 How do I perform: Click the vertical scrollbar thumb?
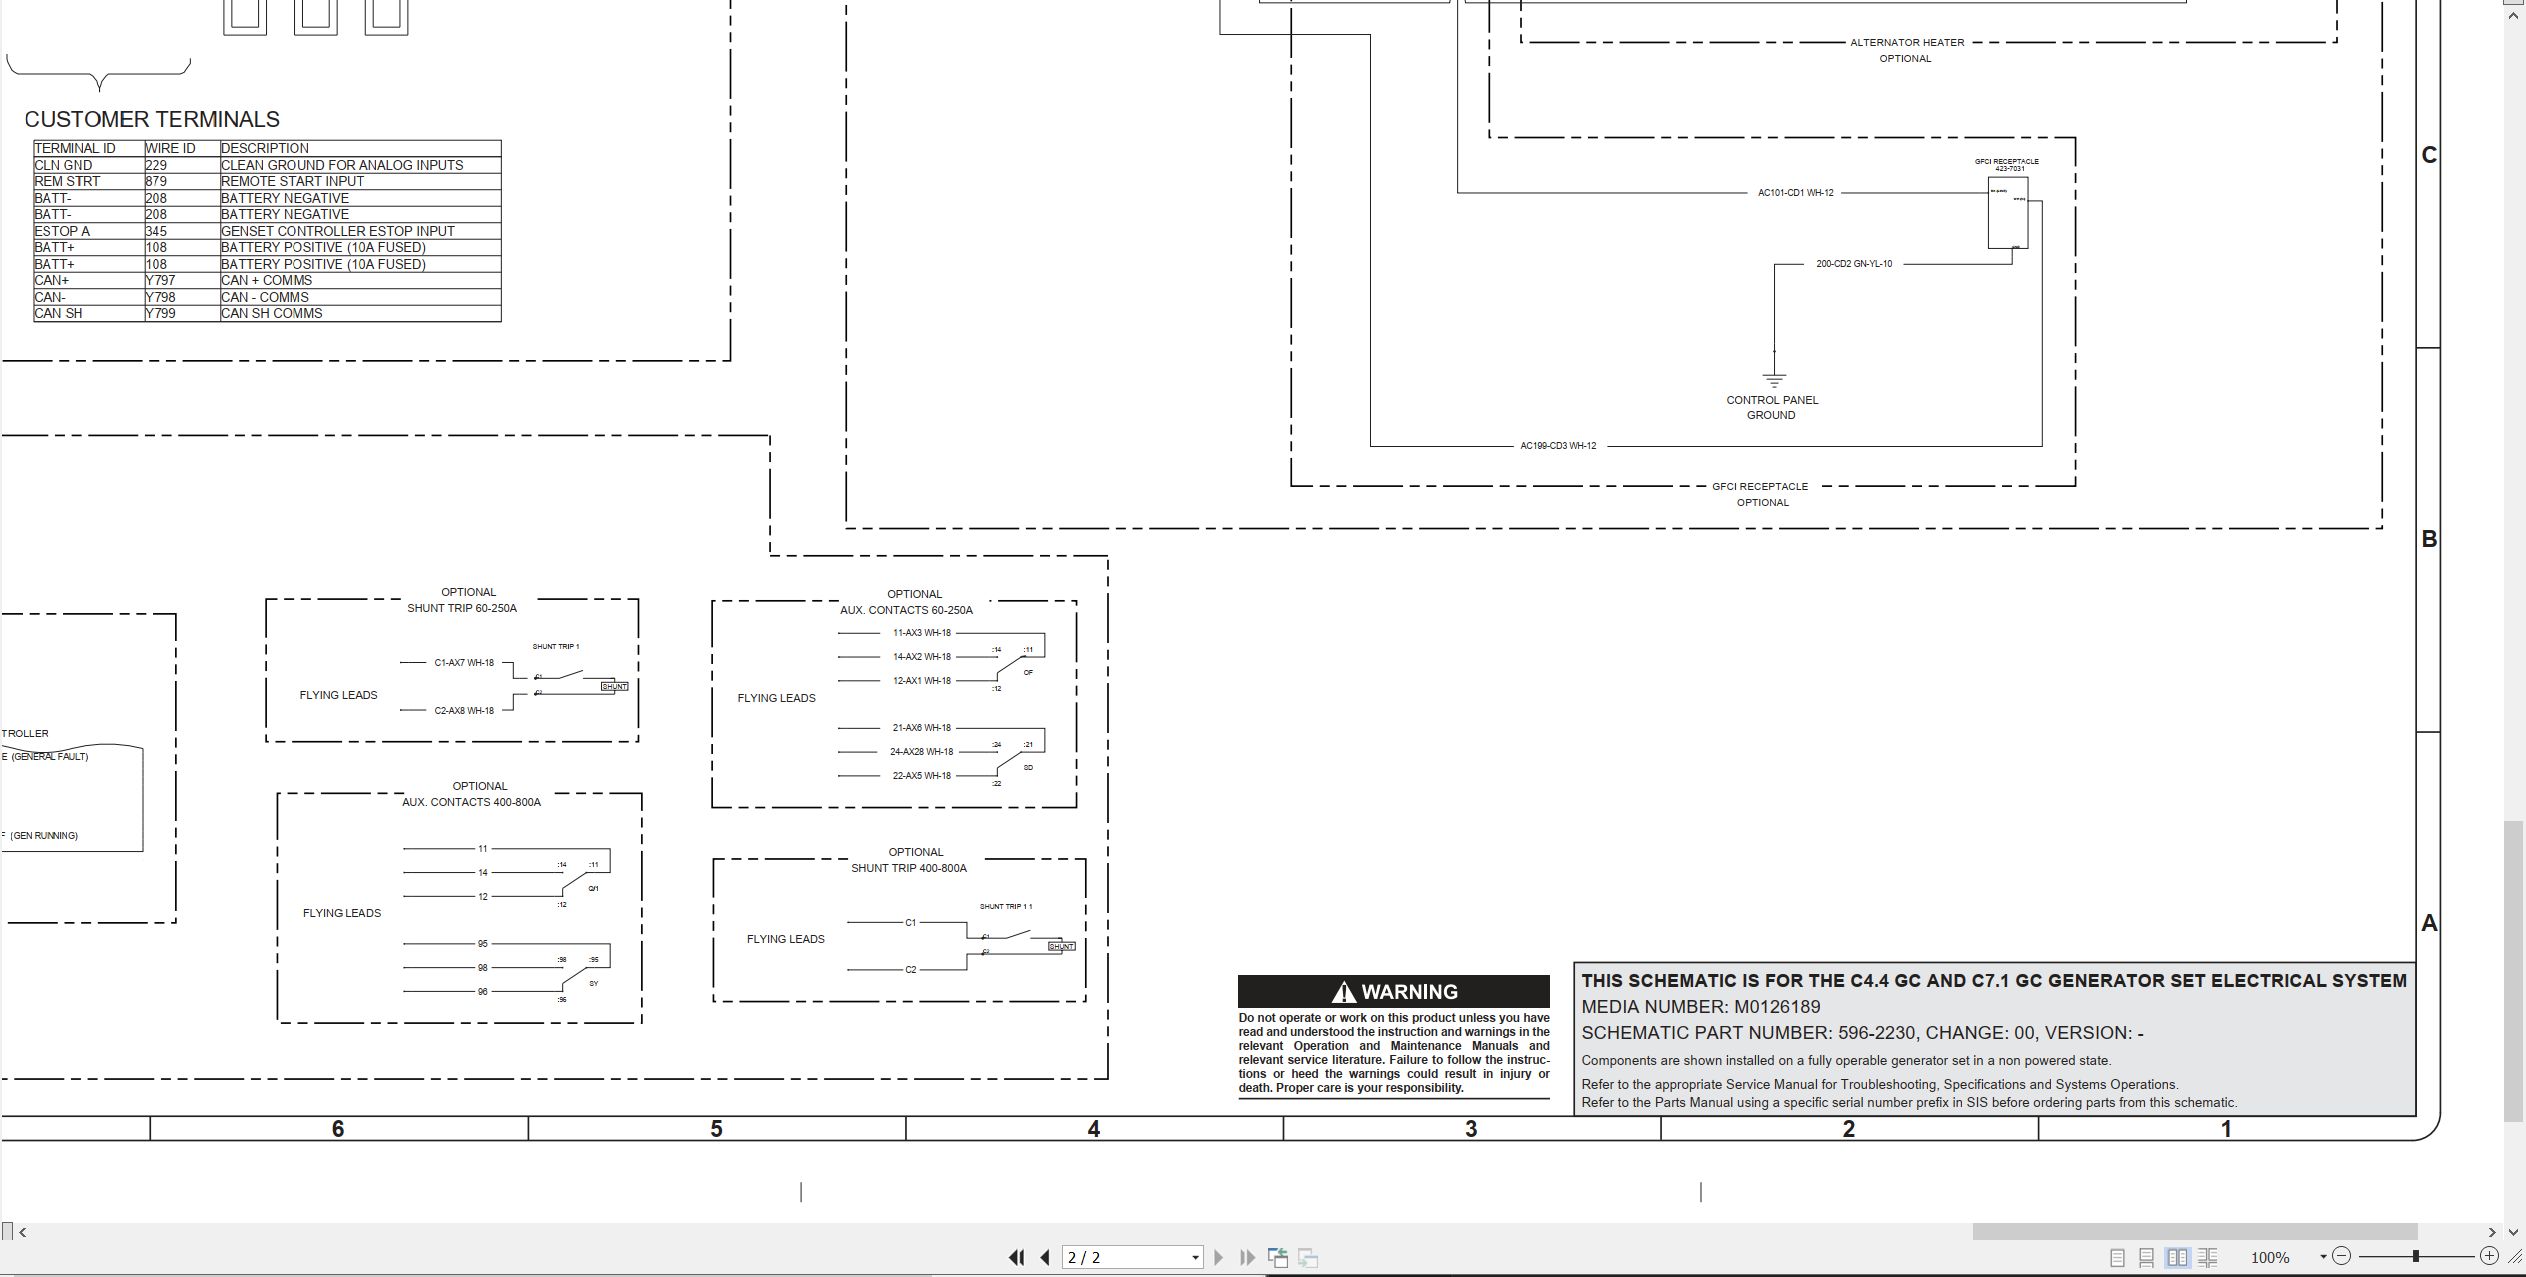(x=2514, y=972)
